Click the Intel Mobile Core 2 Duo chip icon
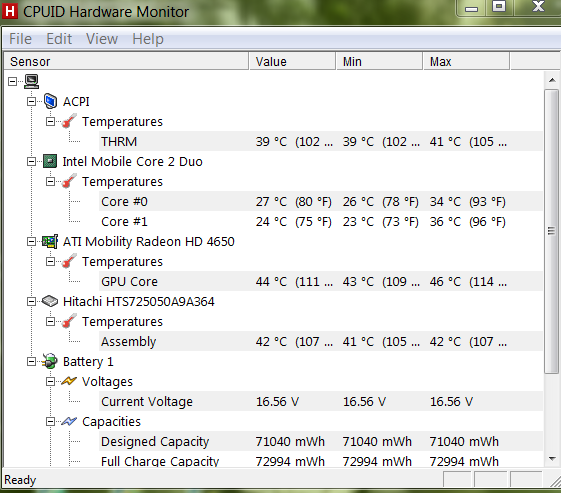The width and height of the screenshot is (561, 493). click(50, 161)
